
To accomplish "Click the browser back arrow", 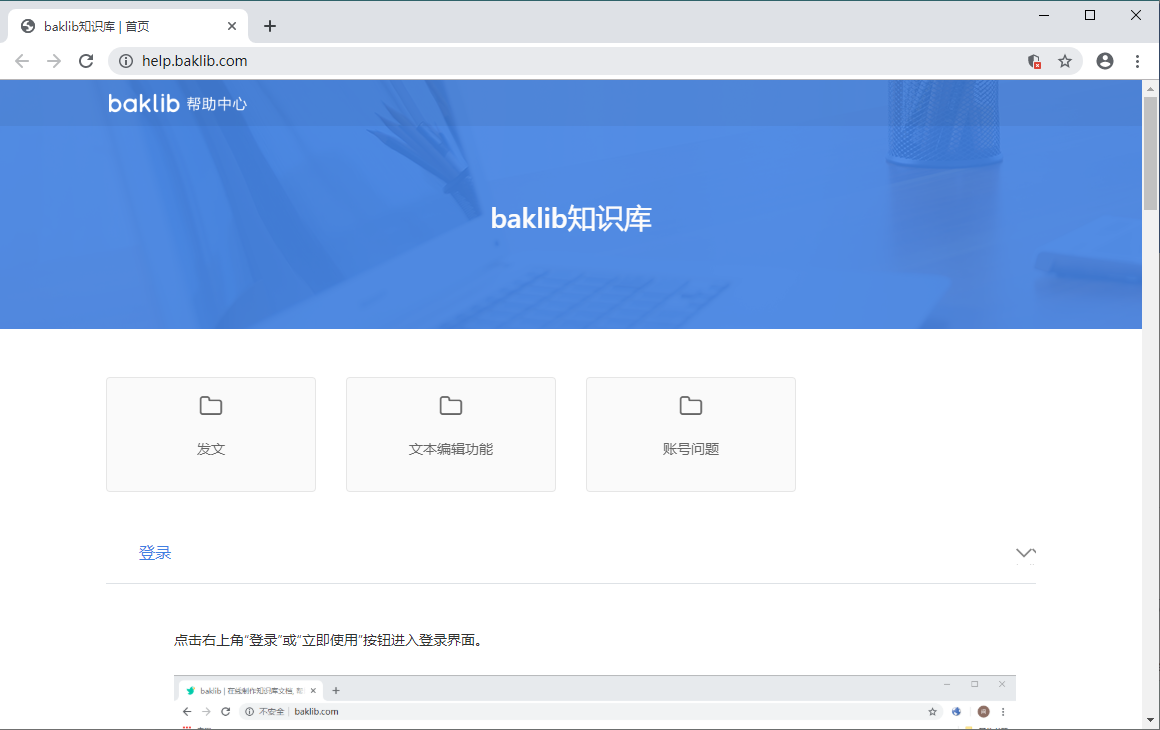I will tap(22, 61).
